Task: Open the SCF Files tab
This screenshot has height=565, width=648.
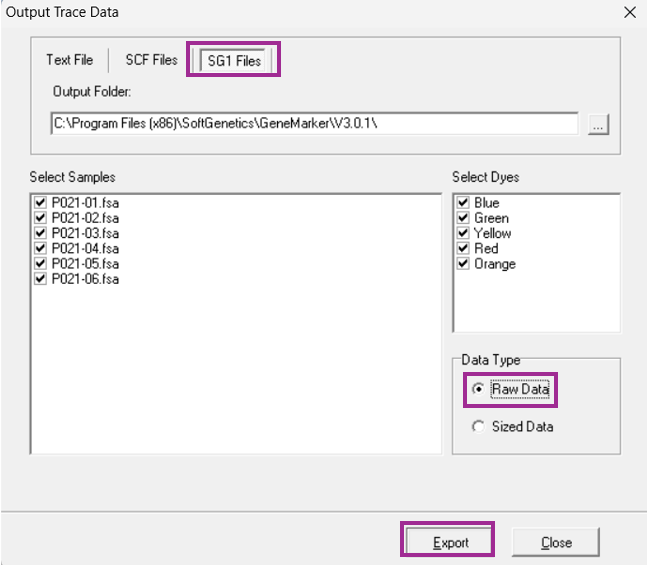Action: click(151, 60)
